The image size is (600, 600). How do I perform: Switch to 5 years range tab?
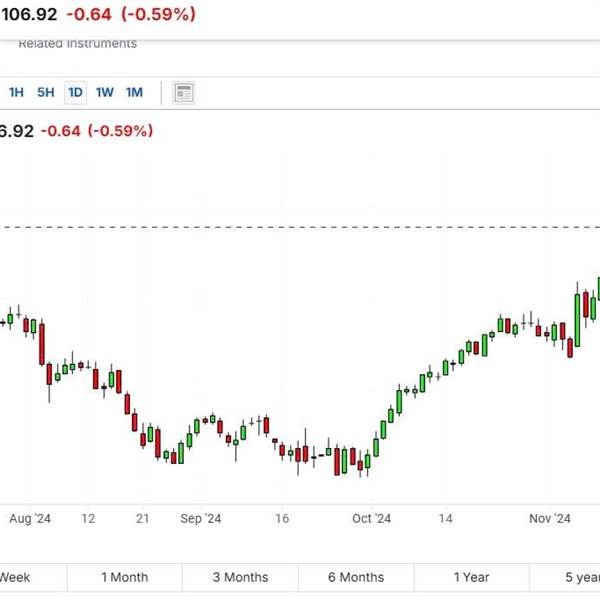pyautogui.click(x=565, y=577)
